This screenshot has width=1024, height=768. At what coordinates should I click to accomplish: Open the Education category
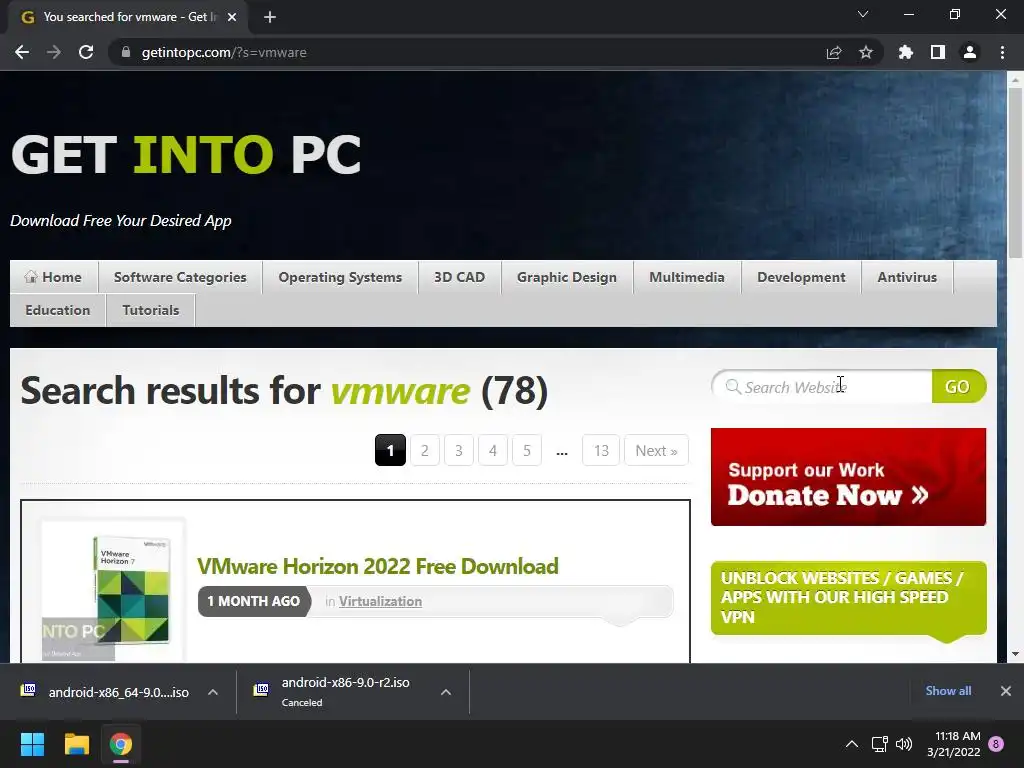click(x=57, y=310)
